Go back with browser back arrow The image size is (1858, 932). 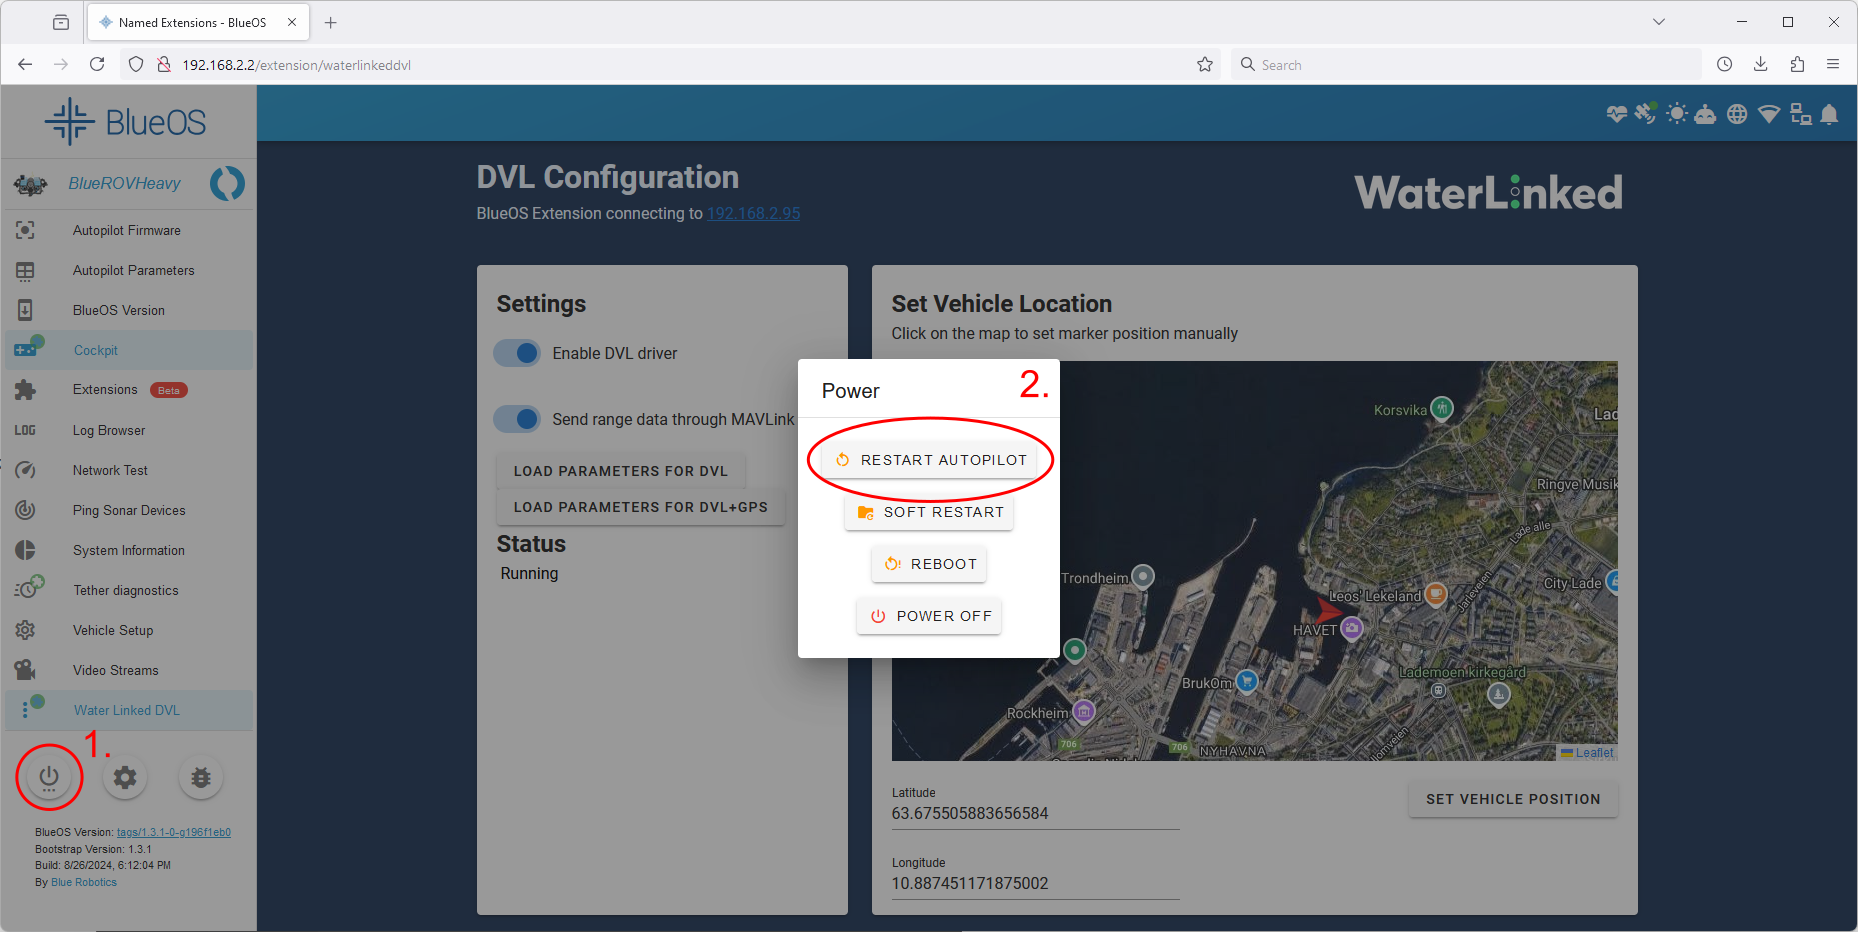pos(25,64)
